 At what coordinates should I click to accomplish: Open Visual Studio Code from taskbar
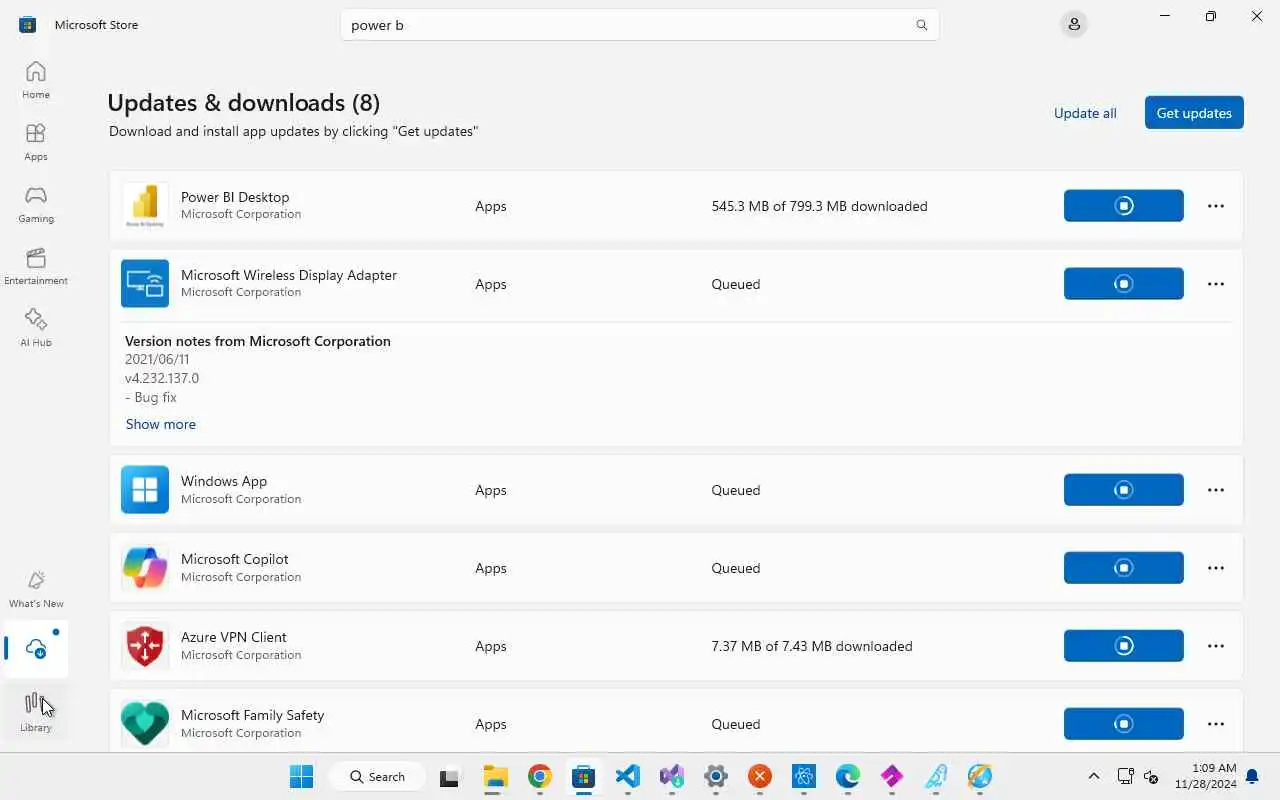point(628,776)
